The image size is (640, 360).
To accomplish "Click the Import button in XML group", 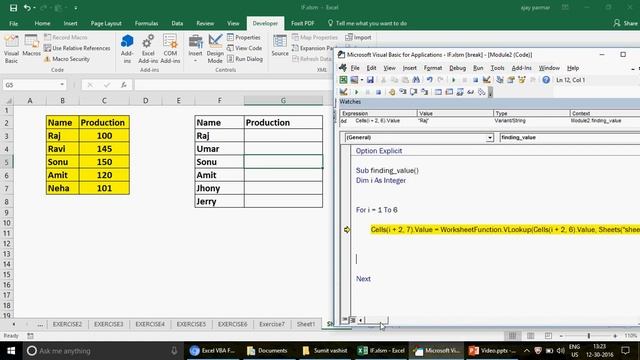I will click(x=358, y=38).
